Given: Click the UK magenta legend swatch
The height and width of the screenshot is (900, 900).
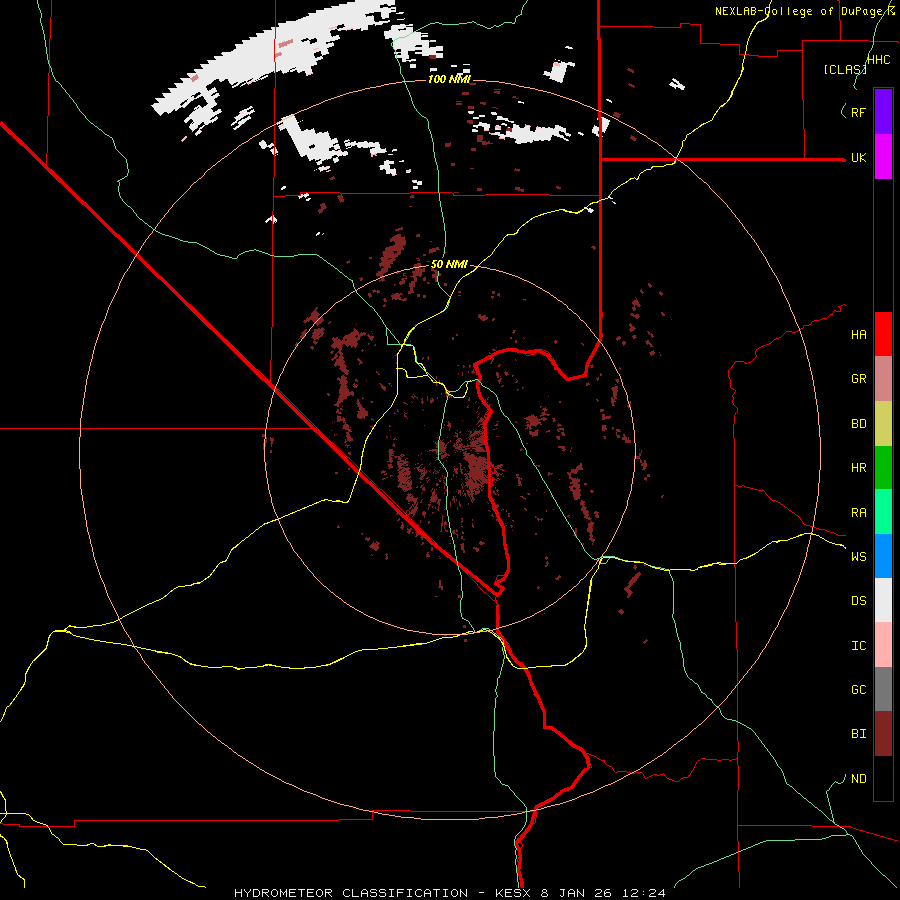Looking at the screenshot, I should (883, 157).
